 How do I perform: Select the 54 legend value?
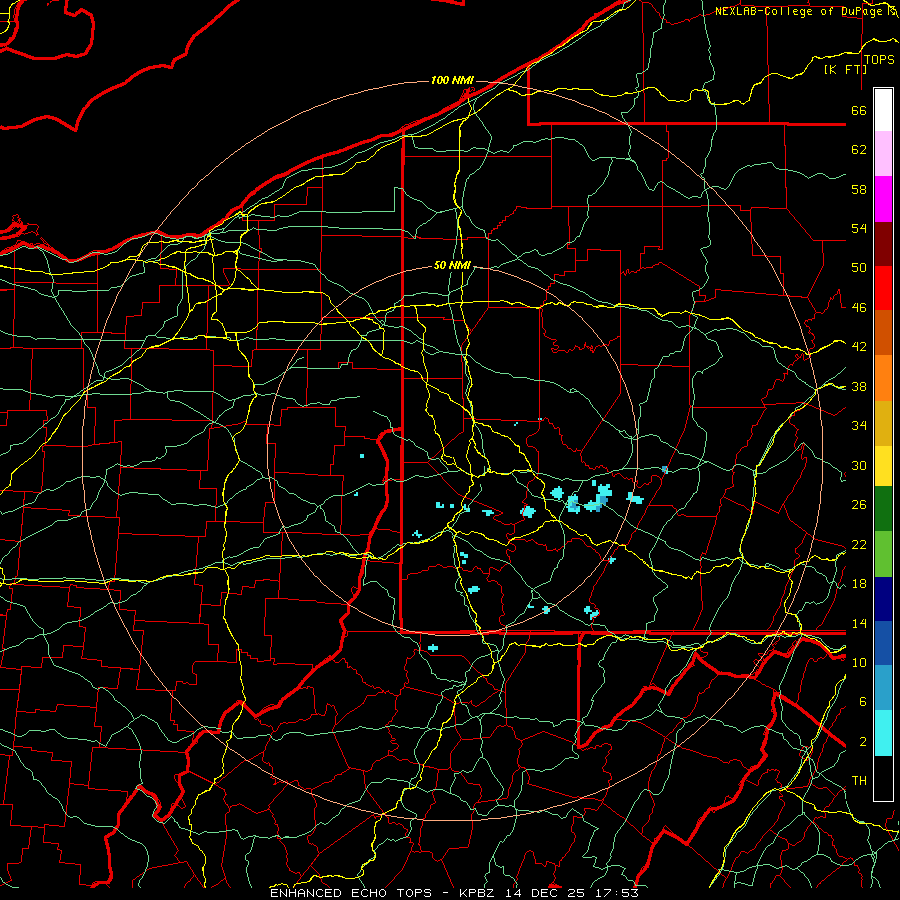859,228
